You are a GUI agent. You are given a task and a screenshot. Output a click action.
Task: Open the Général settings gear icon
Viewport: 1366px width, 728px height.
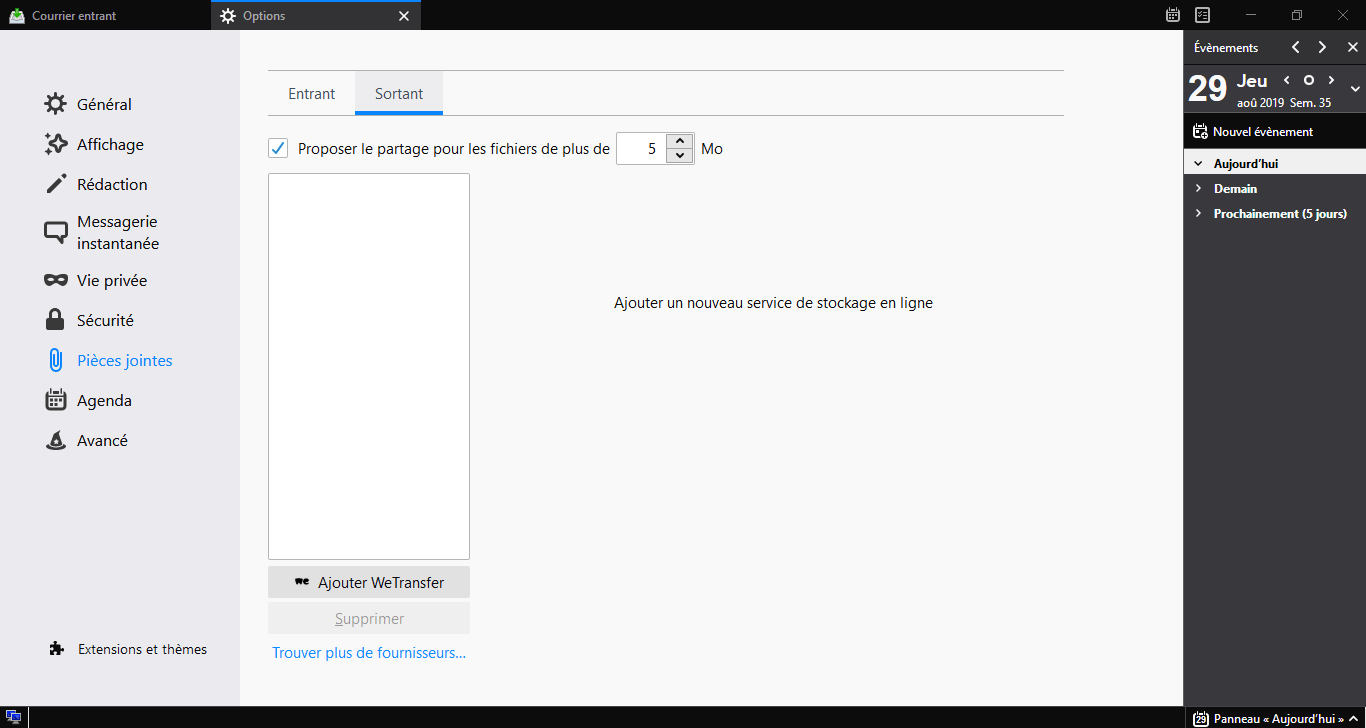pos(56,104)
